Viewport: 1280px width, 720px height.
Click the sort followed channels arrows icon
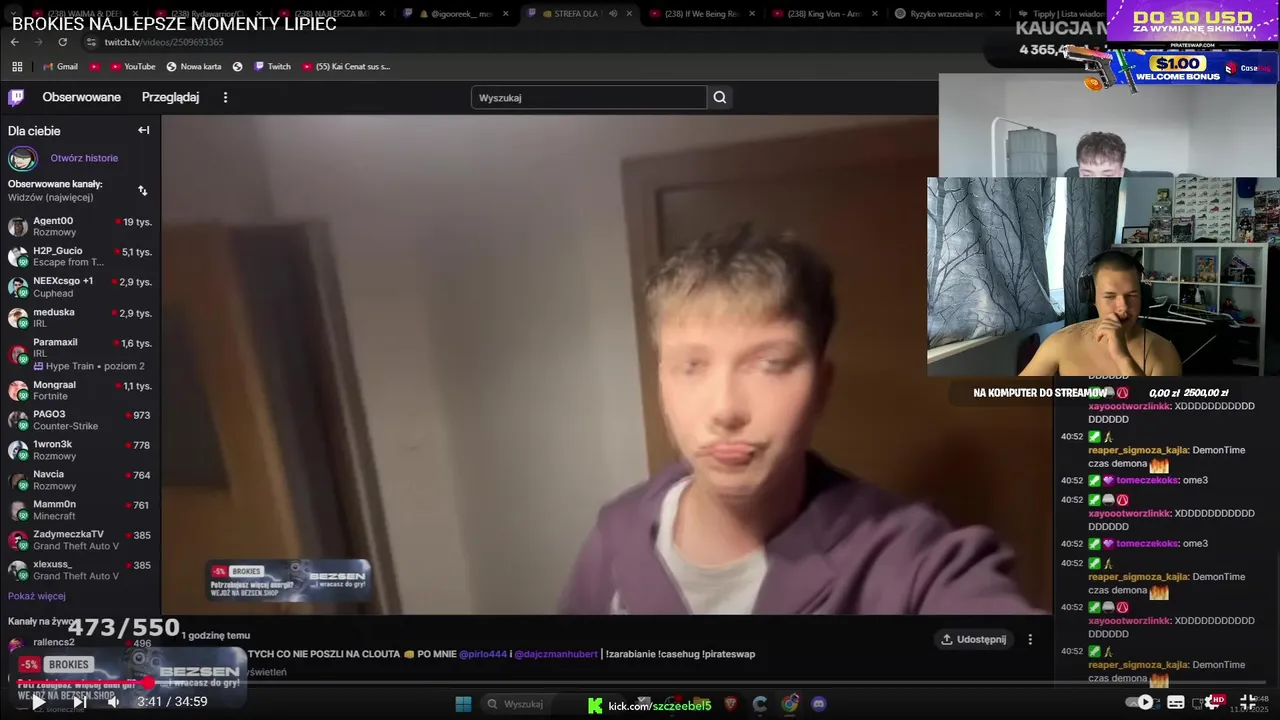tap(142, 190)
